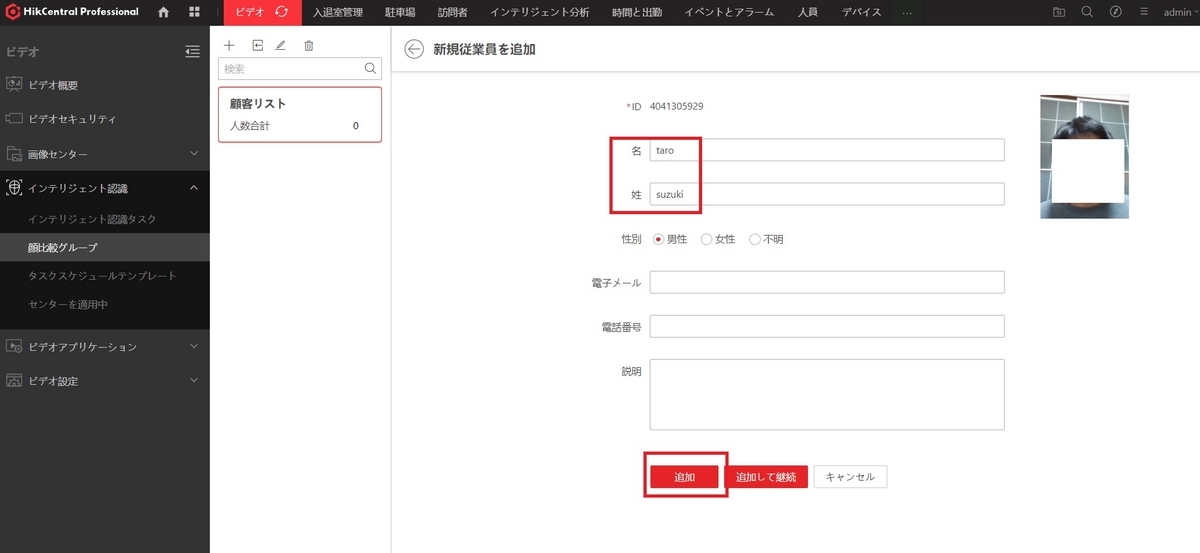The width and height of the screenshot is (1200, 553).
Task: Go to the home page icon
Action: point(163,12)
